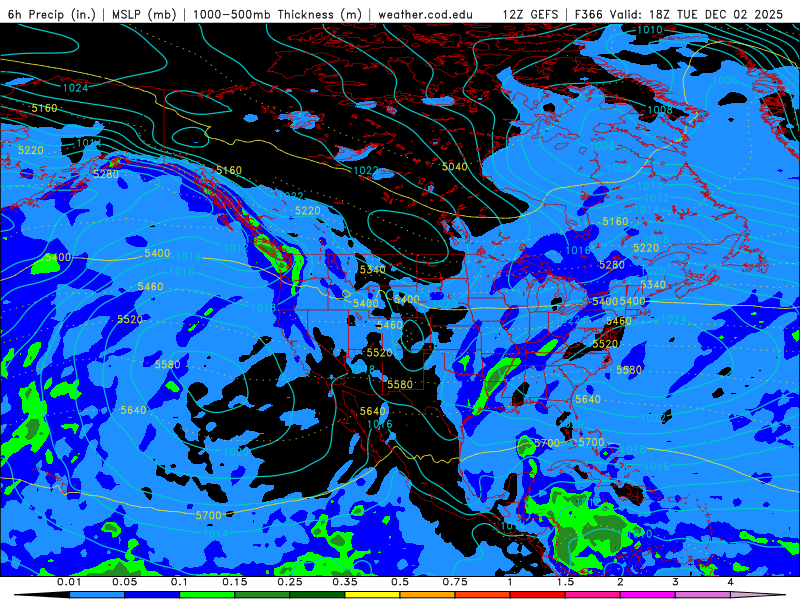Click the light blue legend color swatch

click(97, 595)
